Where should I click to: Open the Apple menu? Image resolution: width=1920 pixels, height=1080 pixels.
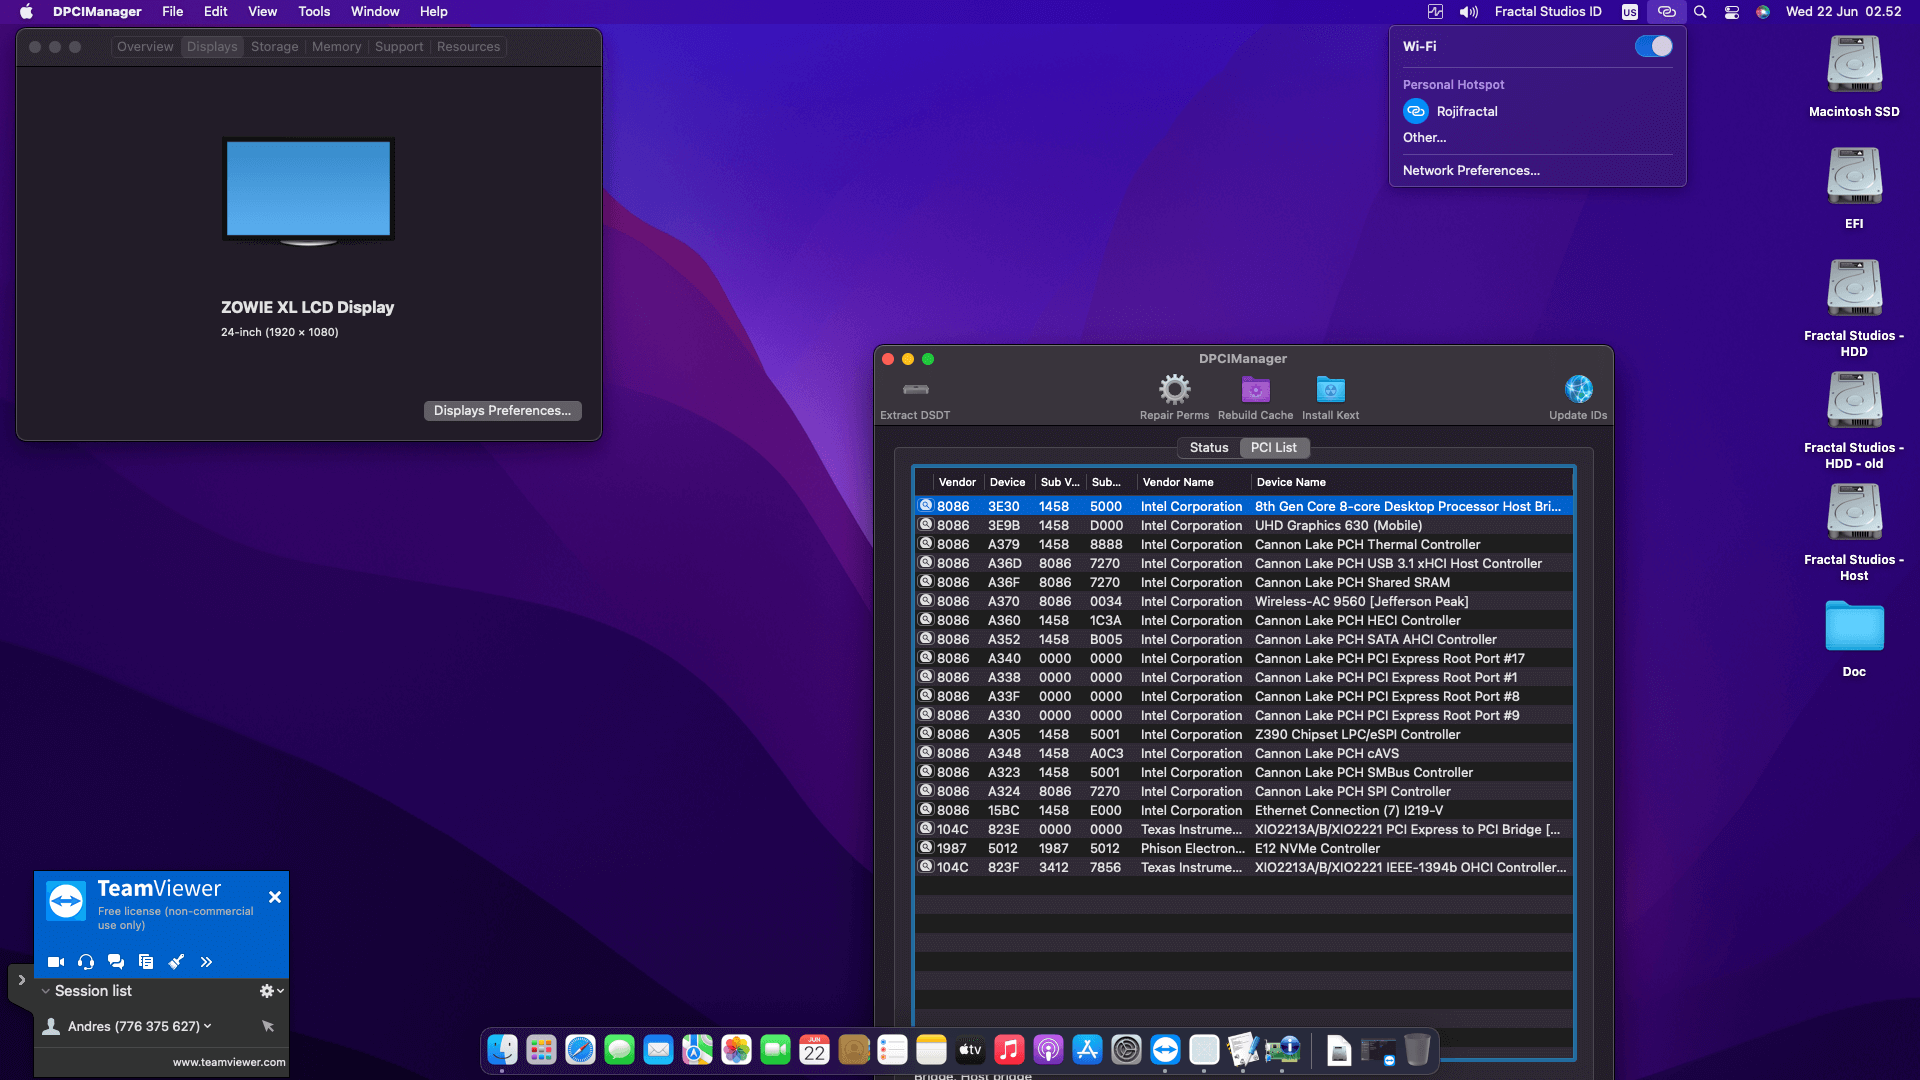pyautogui.click(x=26, y=12)
